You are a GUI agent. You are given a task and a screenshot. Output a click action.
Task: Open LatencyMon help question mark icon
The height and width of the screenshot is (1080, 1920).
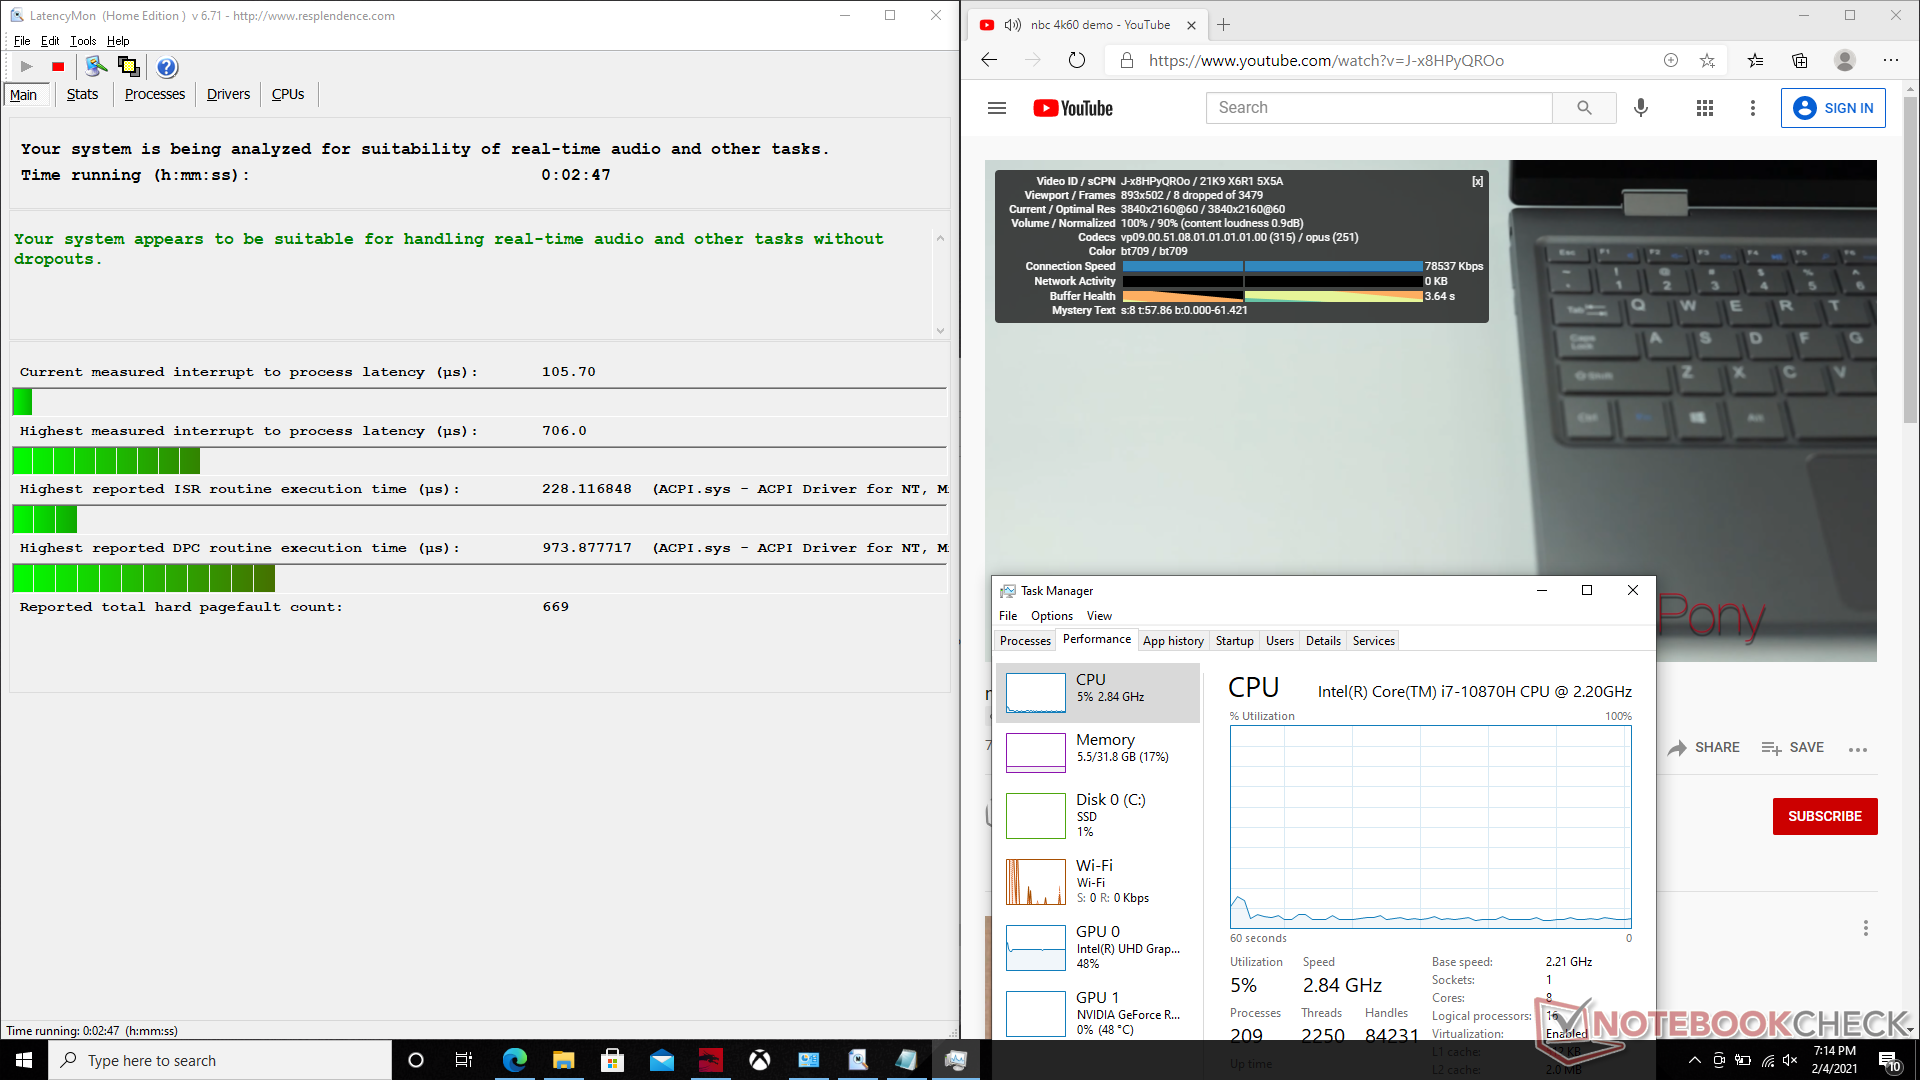[167, 67]
